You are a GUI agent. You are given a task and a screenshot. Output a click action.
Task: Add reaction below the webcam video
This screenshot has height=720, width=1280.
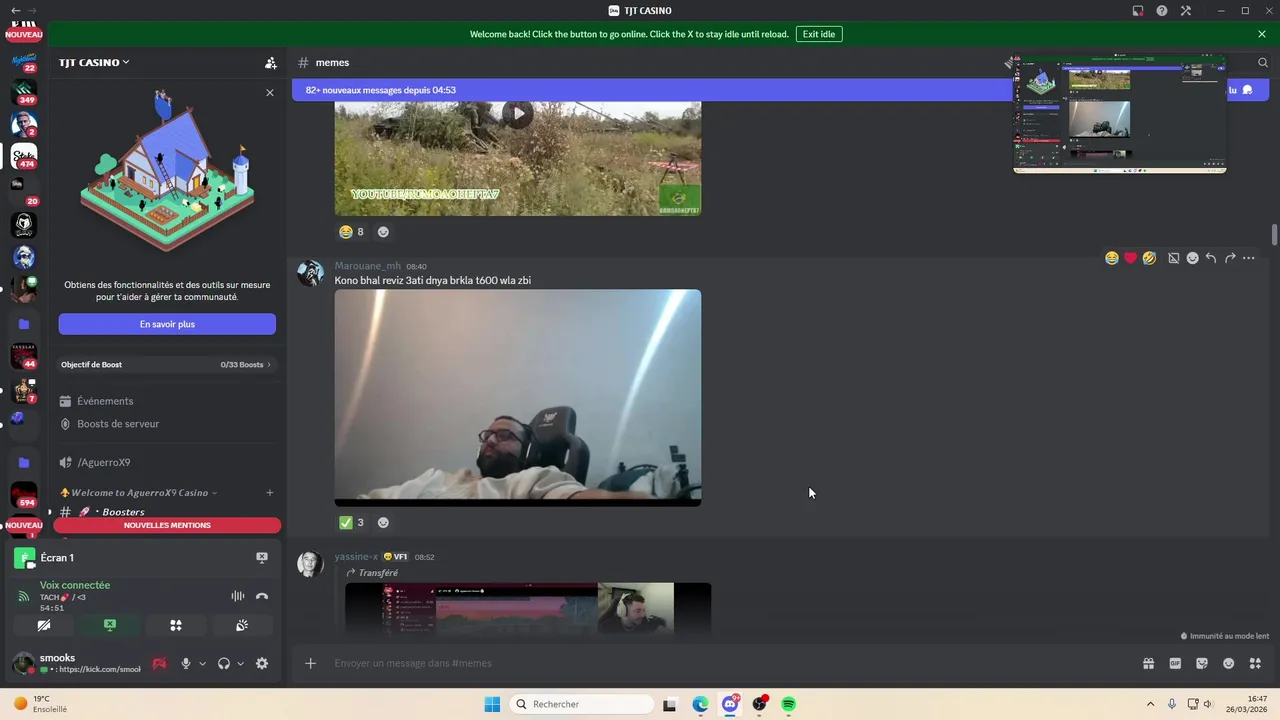click(x=383, y=522)
